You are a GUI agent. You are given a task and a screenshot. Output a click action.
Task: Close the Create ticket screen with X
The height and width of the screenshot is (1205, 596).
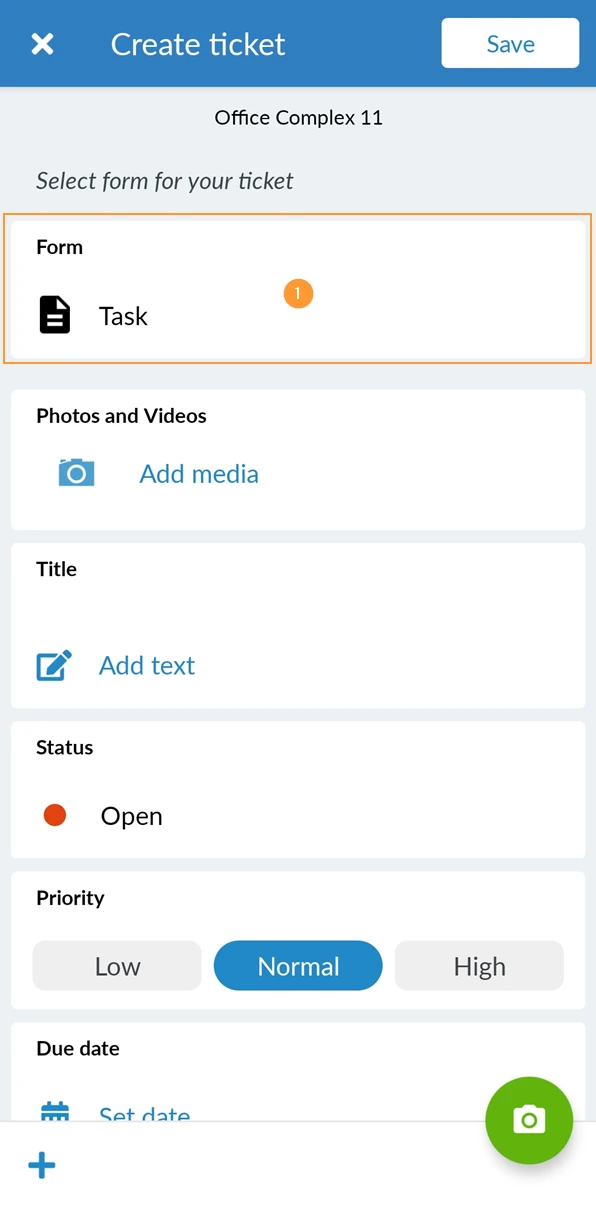point(42,44)
